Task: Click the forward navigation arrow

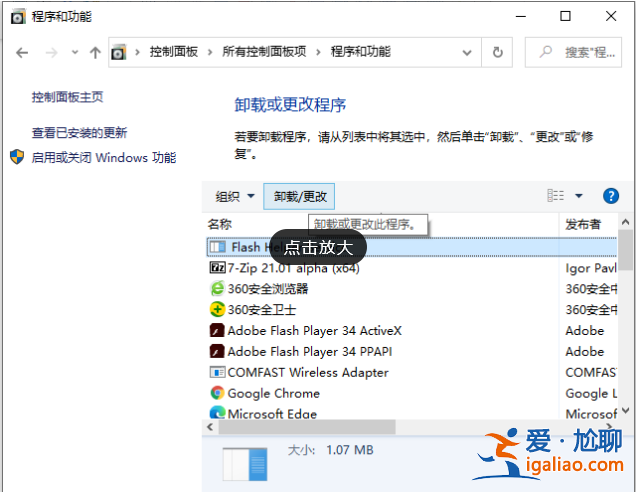Action: 52,53
